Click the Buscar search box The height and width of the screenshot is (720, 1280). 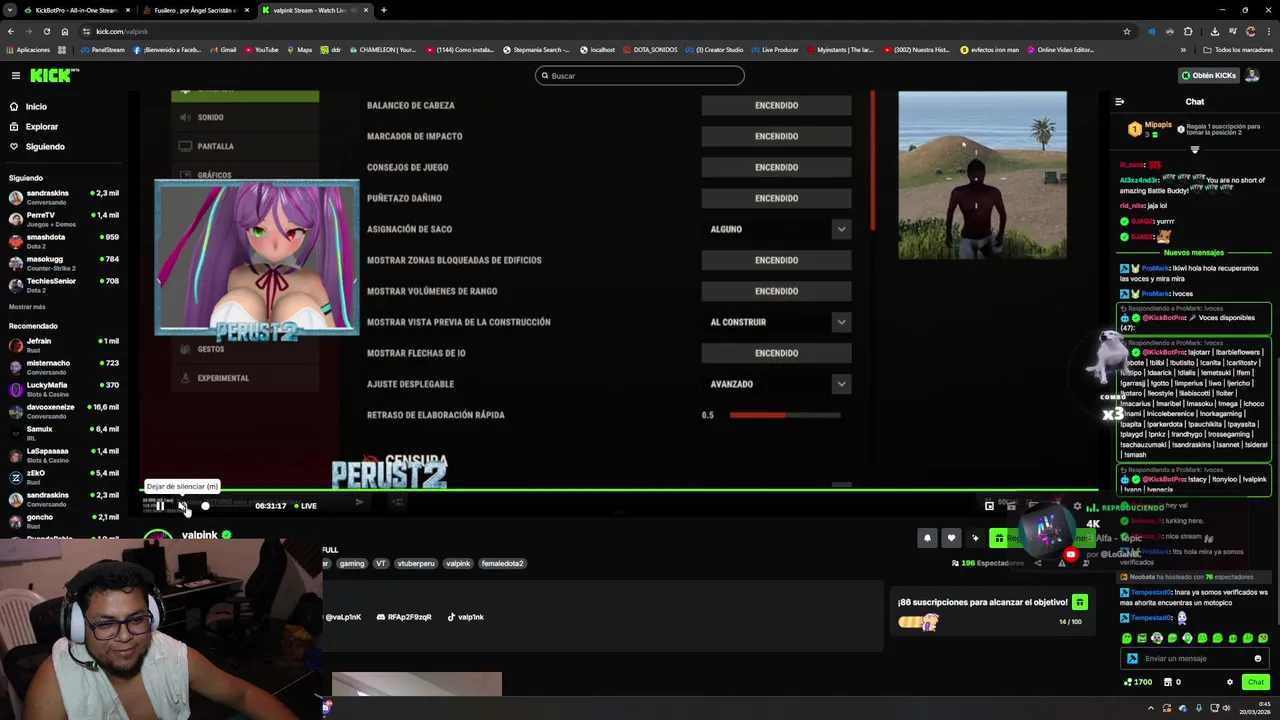point(640,75)
